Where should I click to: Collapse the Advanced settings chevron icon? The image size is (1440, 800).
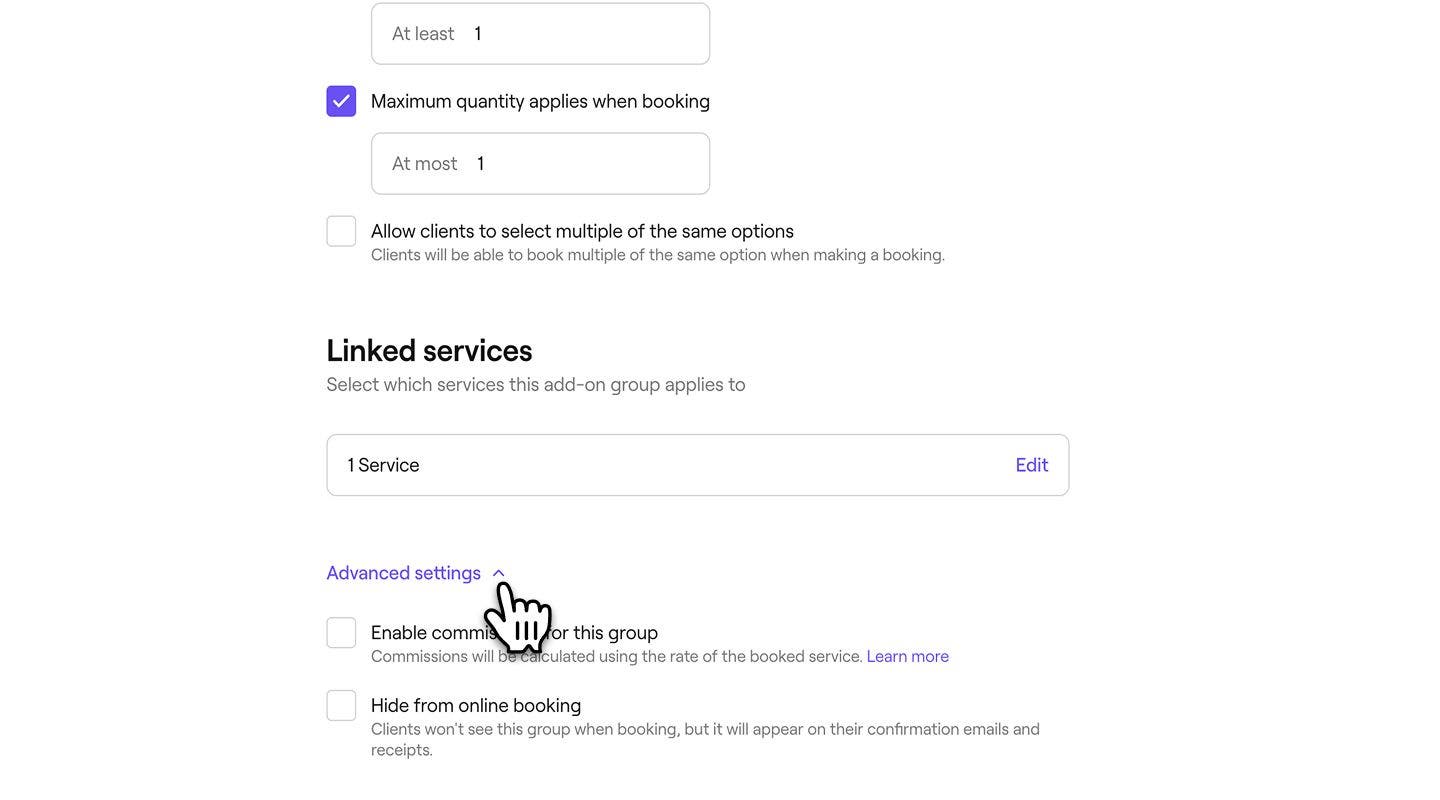tap(499, 573)
